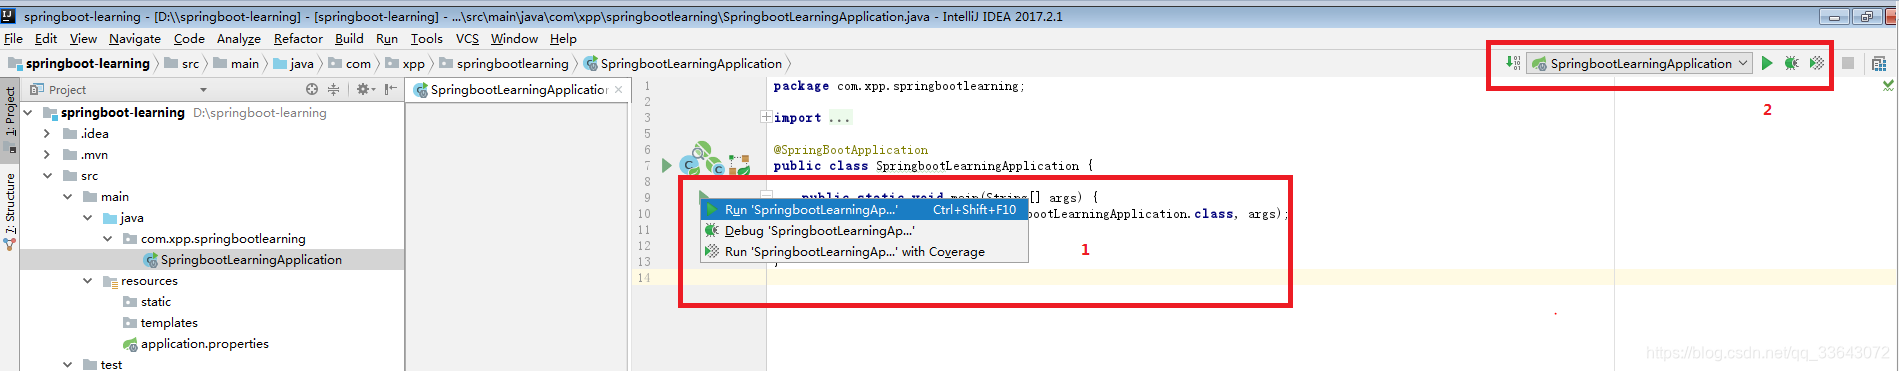
Task: Click com breadcrumb in navigation bar
Action: 350,63
